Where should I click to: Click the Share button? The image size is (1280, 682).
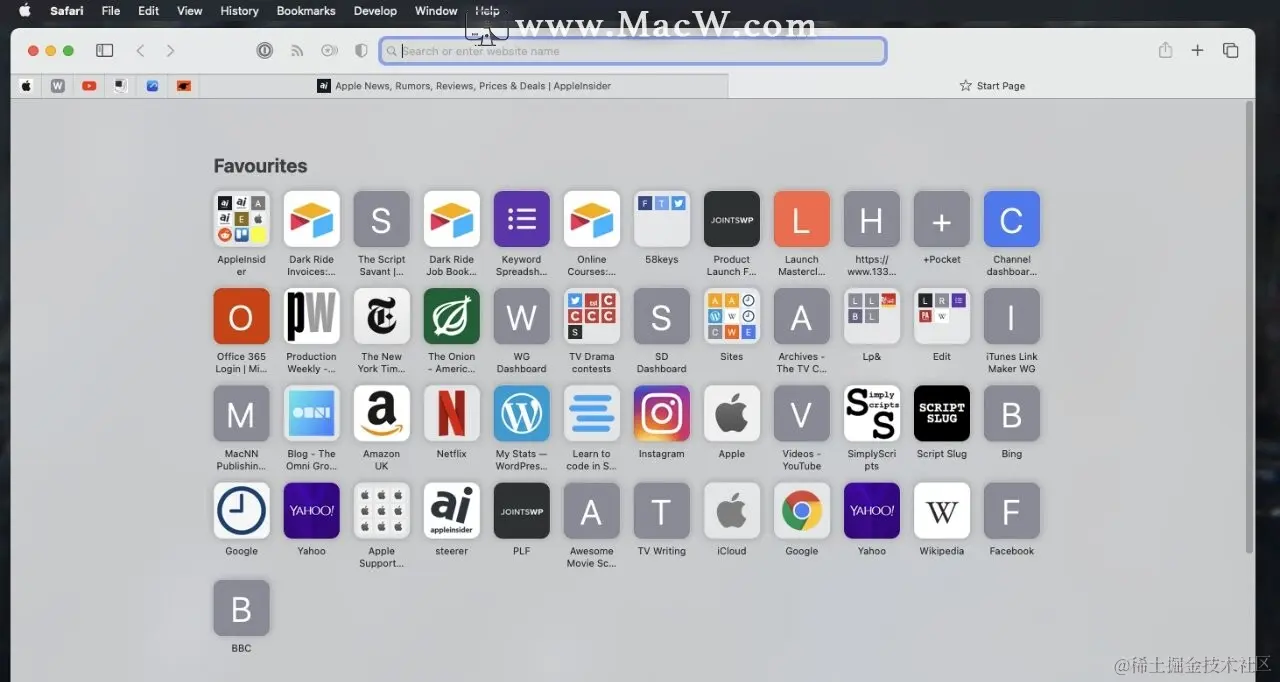point(1165,50)
